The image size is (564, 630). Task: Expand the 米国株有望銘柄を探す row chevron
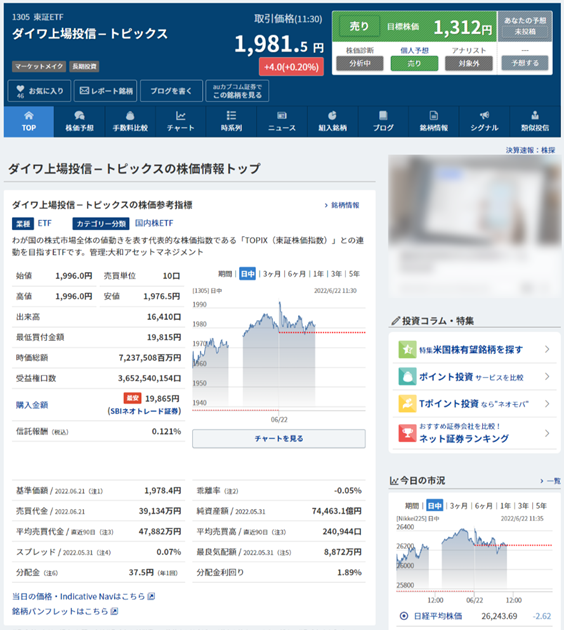pyautogui.click(x=547, y=349)
